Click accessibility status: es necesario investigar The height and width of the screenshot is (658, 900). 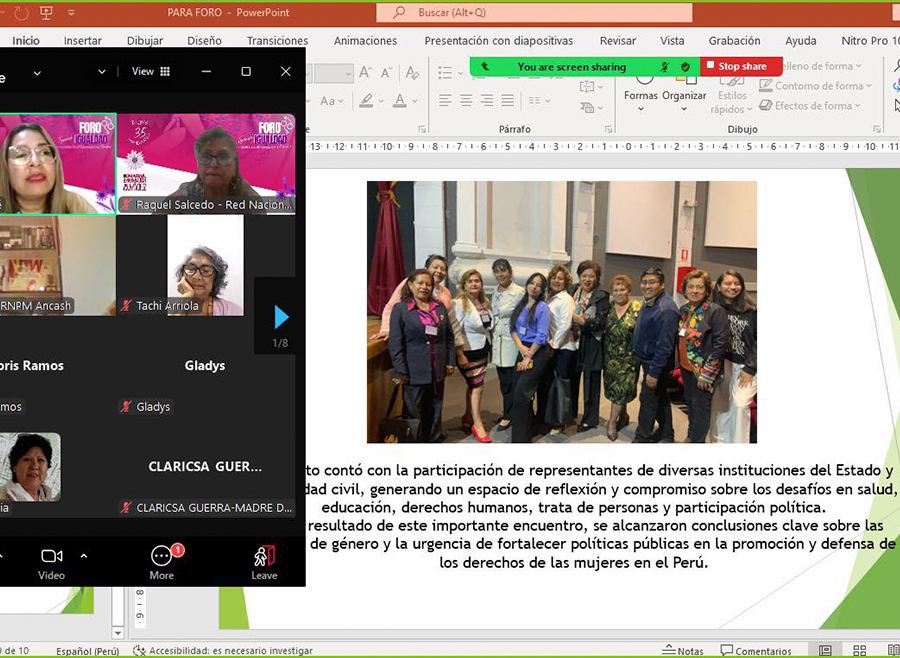pos(223,651)
